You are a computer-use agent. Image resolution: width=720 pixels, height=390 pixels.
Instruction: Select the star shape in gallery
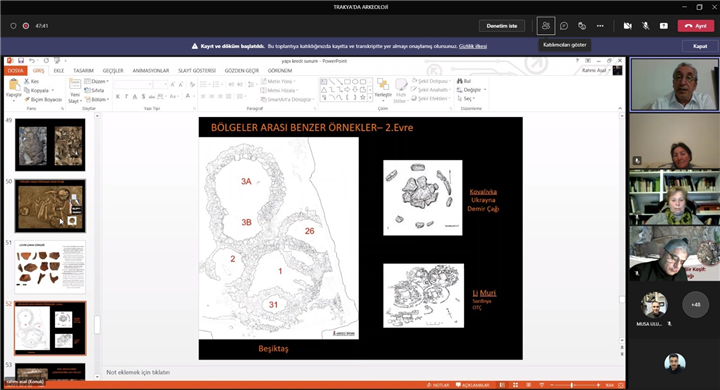pyautogui.click(x=363, y=97)
